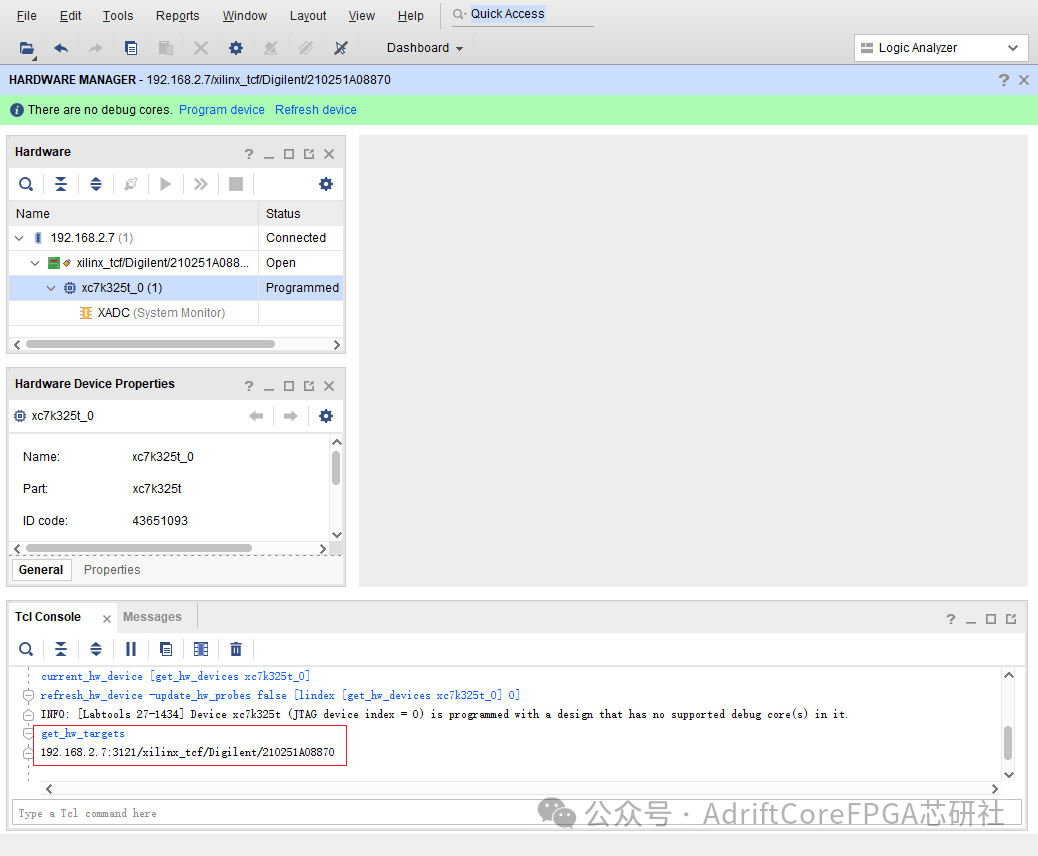Go to previous object in Device Properties

click(256, 416)
